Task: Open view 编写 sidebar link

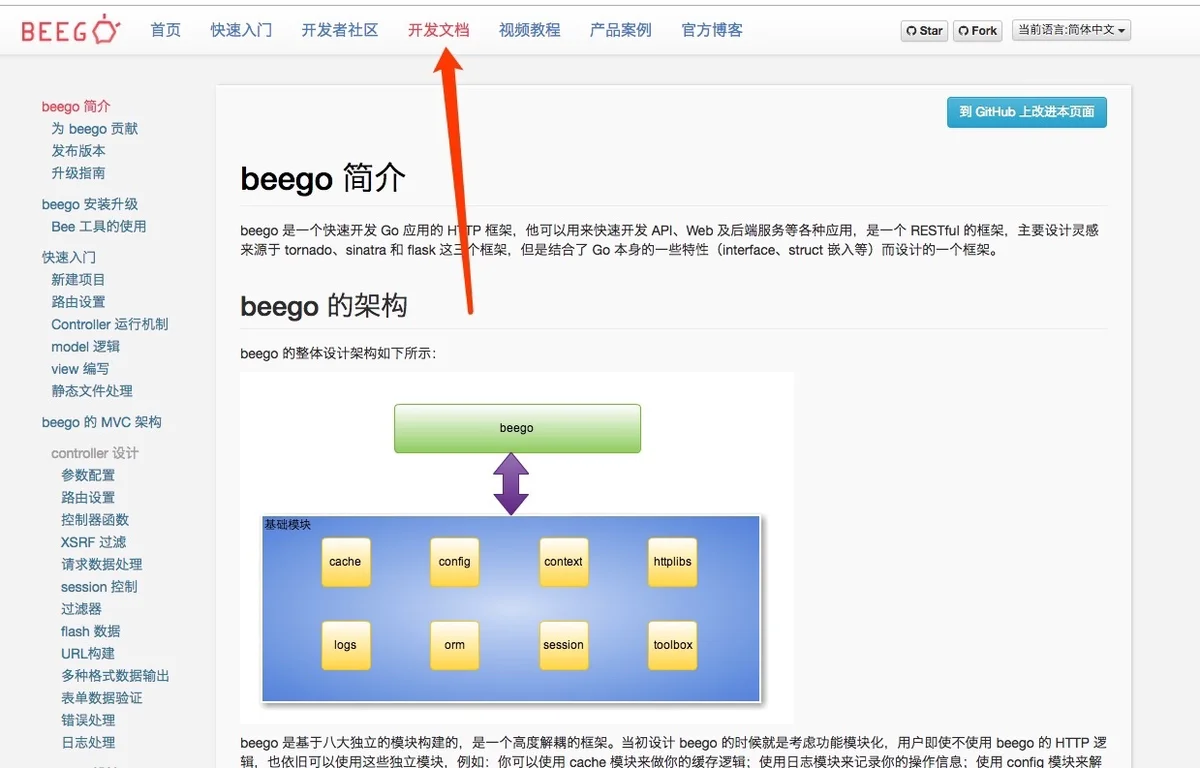Action: tap(81, 368)
